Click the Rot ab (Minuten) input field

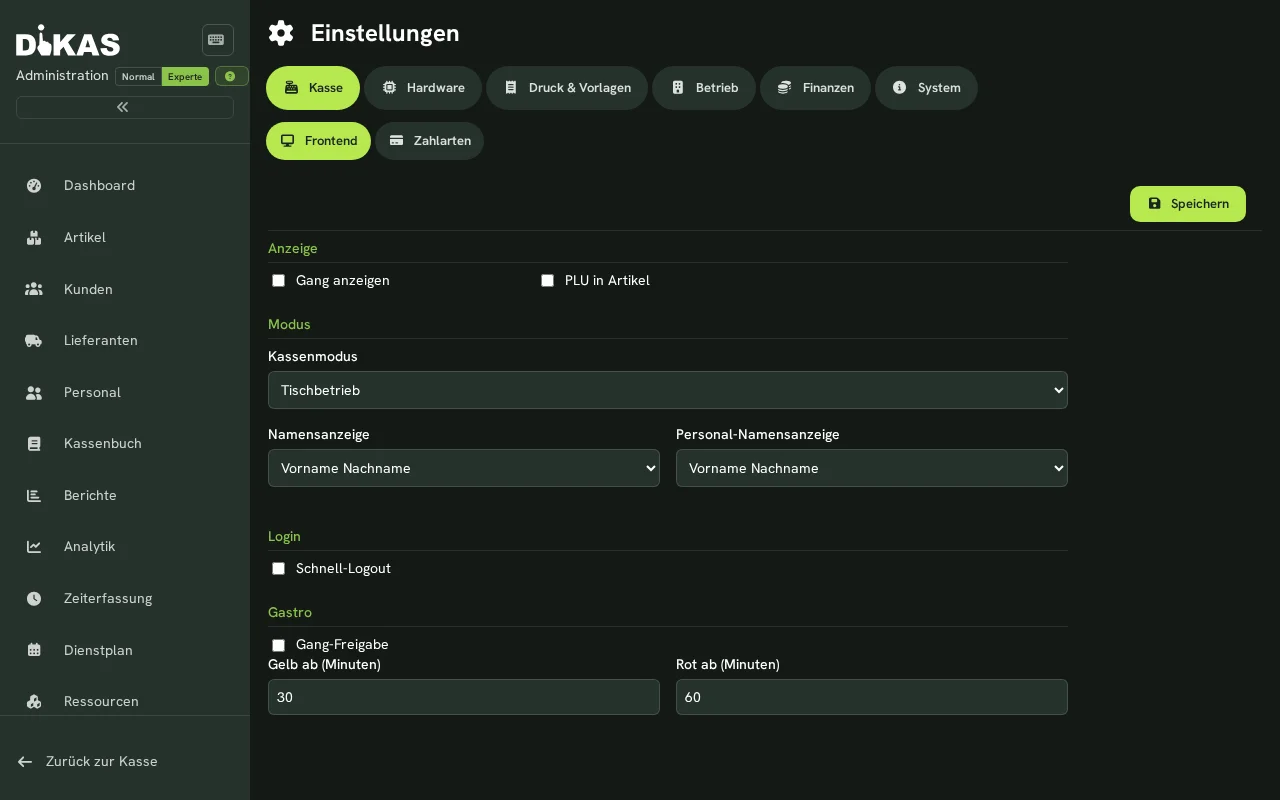872,697
